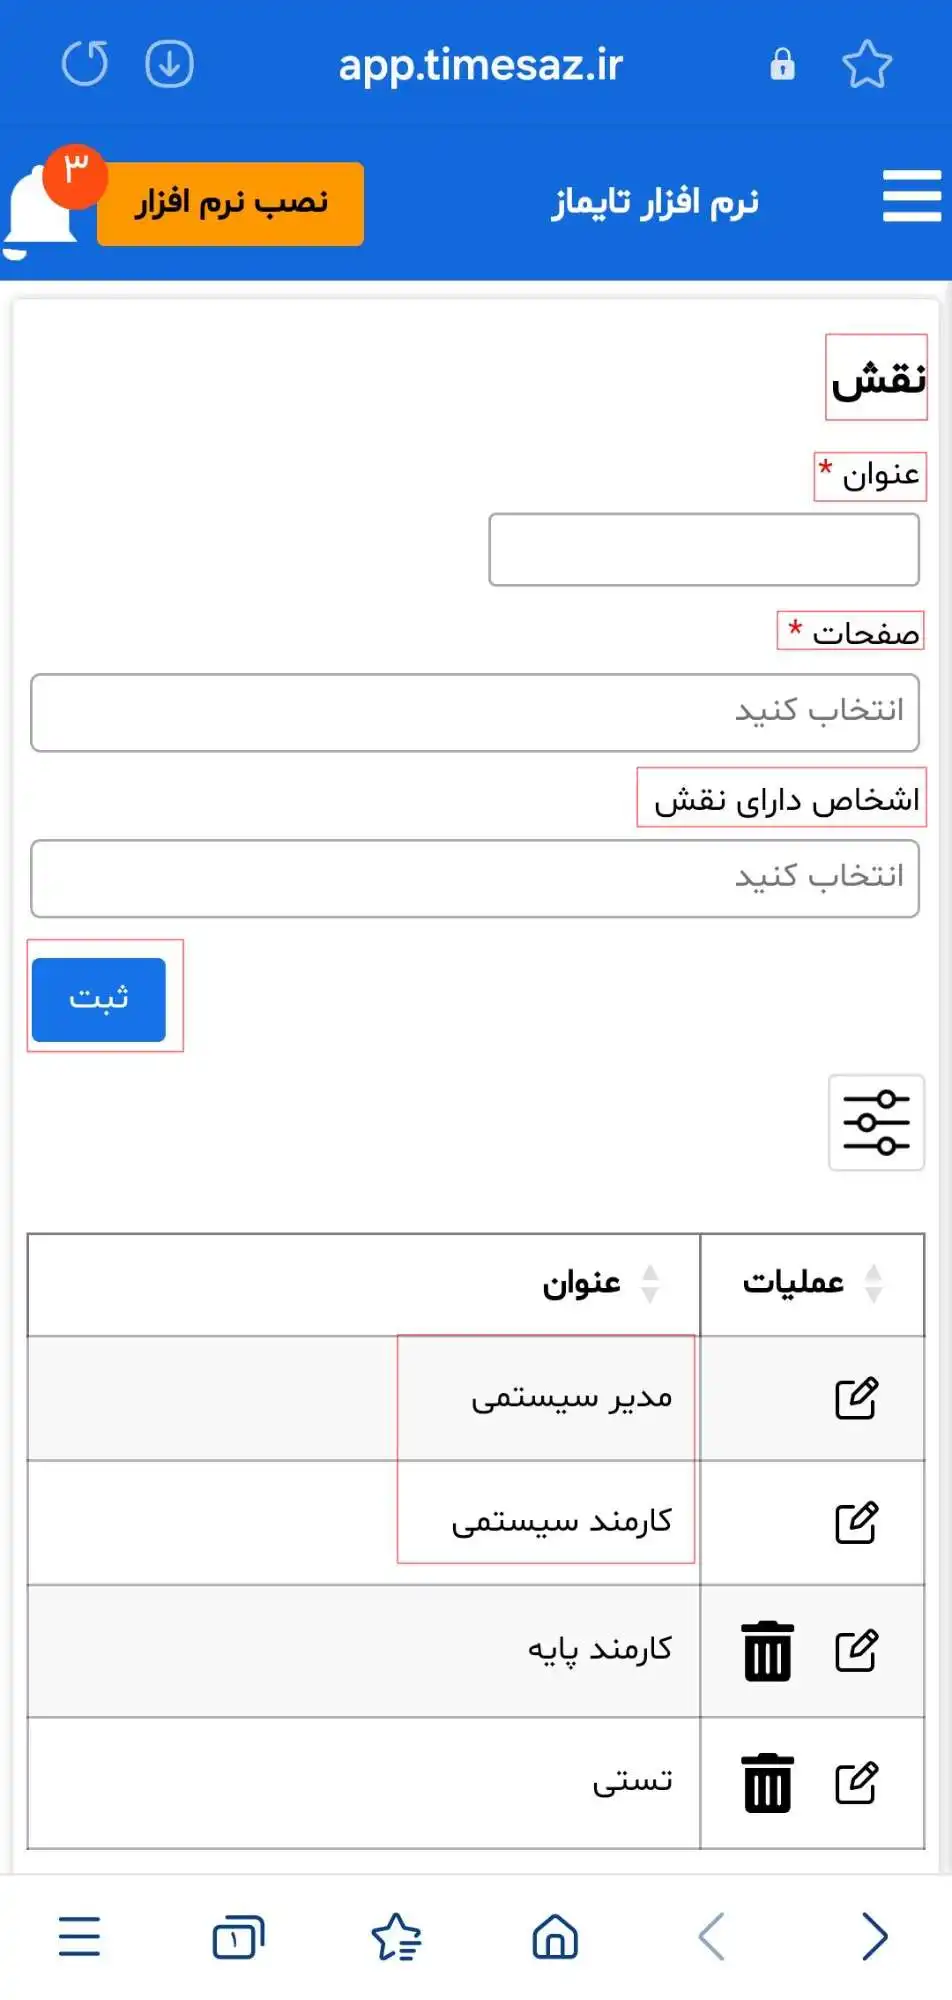Screen dimensions: 952x2000
Task: Edit the مدیر سیستمی role row
Action: (856, 1398)
